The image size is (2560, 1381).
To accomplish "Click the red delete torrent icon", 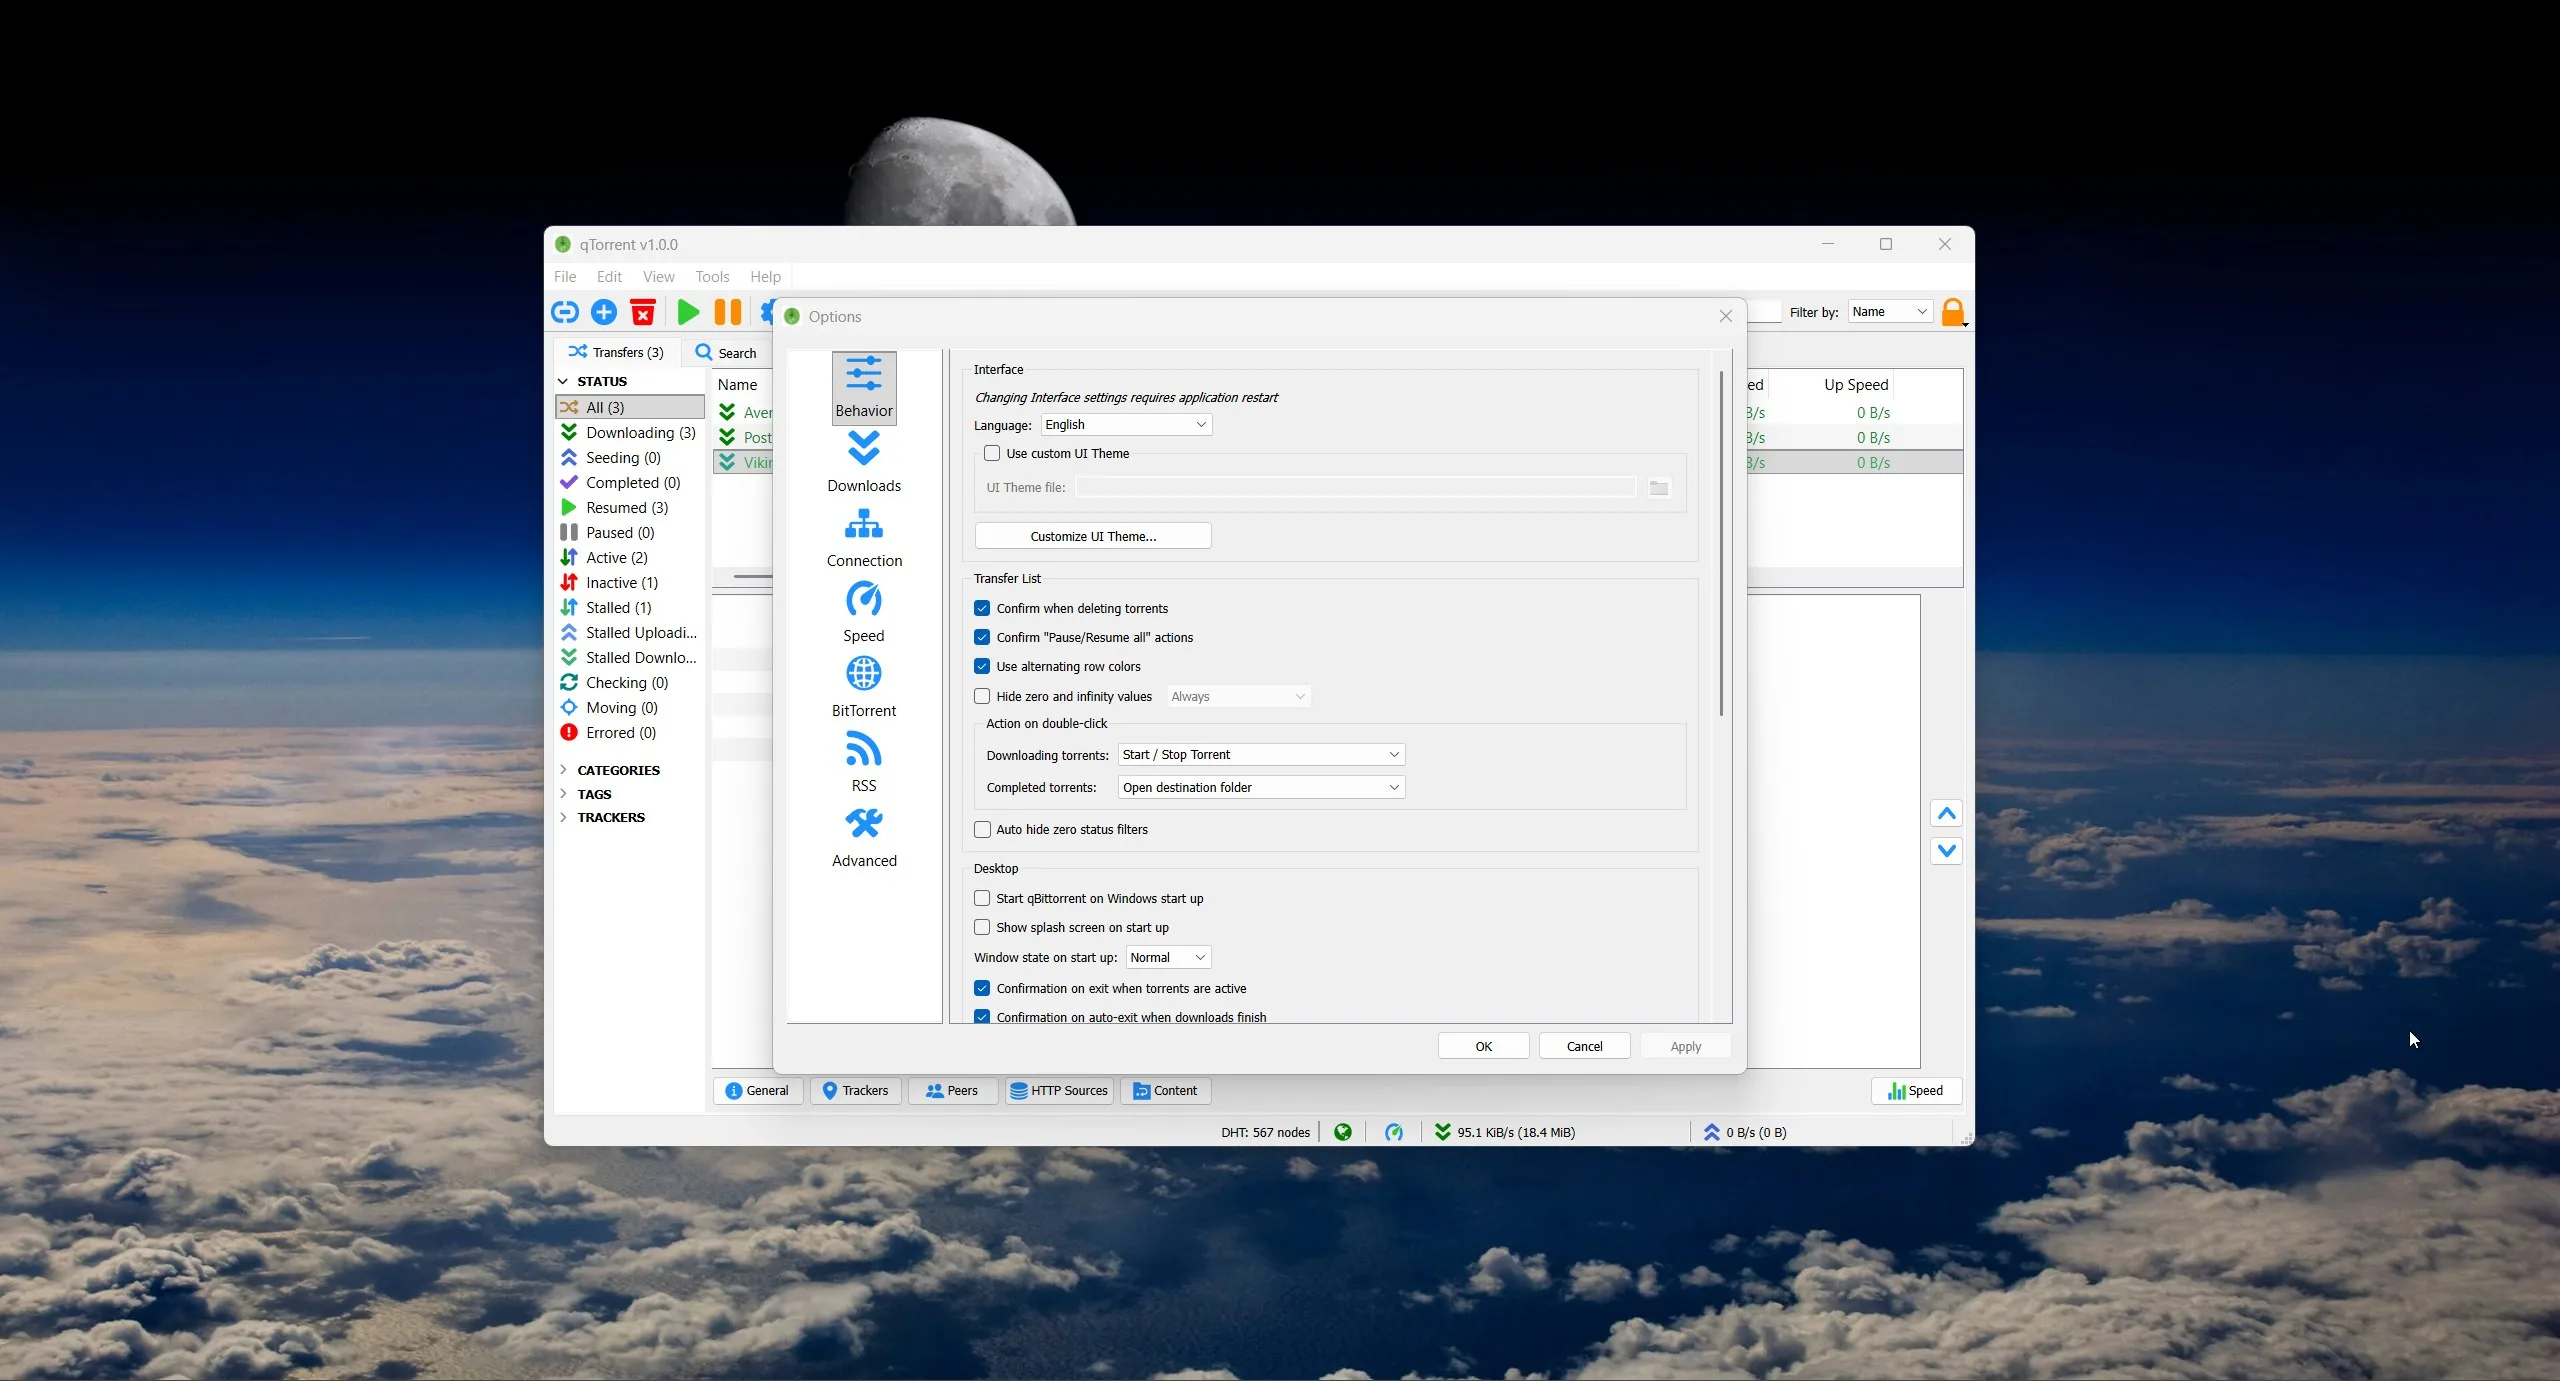I will pos(643,313).
